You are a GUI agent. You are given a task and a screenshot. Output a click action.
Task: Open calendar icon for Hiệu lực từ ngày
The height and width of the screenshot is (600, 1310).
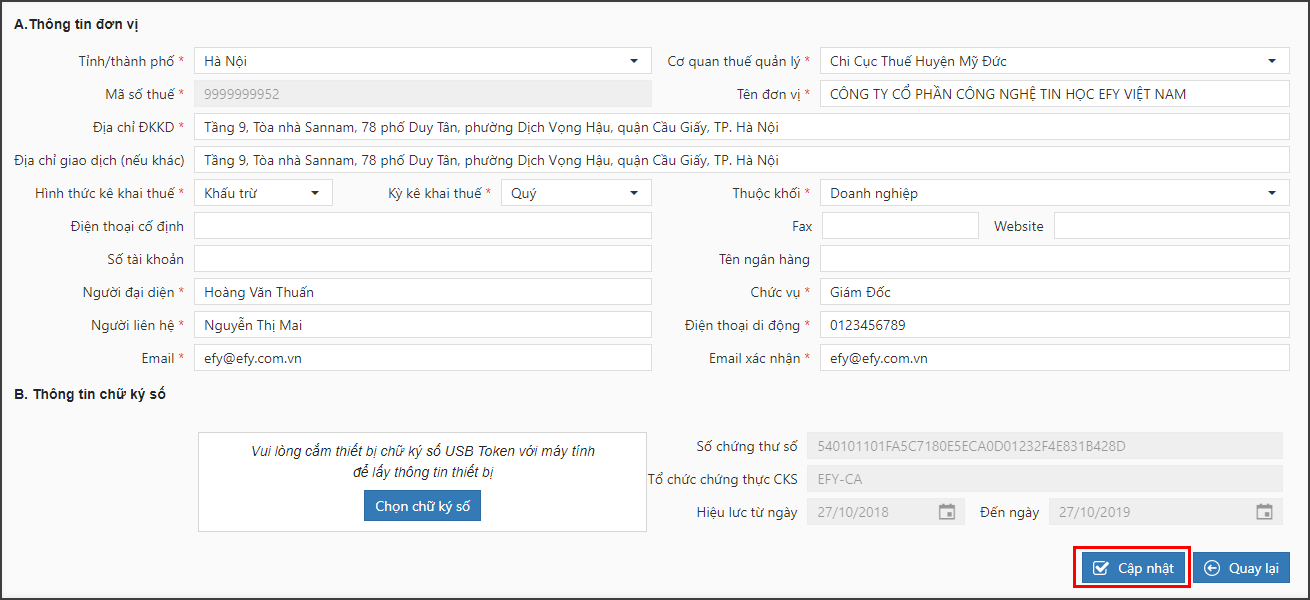946,512
